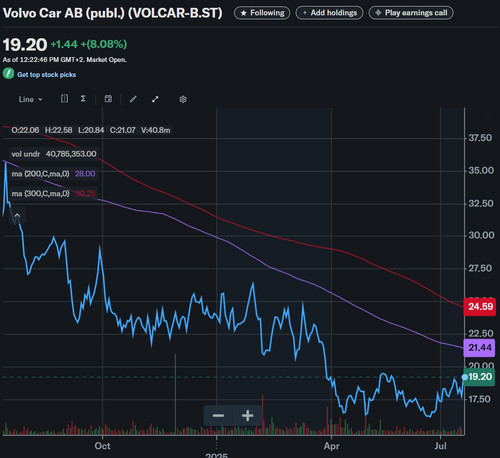The image size is (500, 458).
Task: Click the 30.00 price axis label
Action: pyautogui.click(x=481, y=235)
